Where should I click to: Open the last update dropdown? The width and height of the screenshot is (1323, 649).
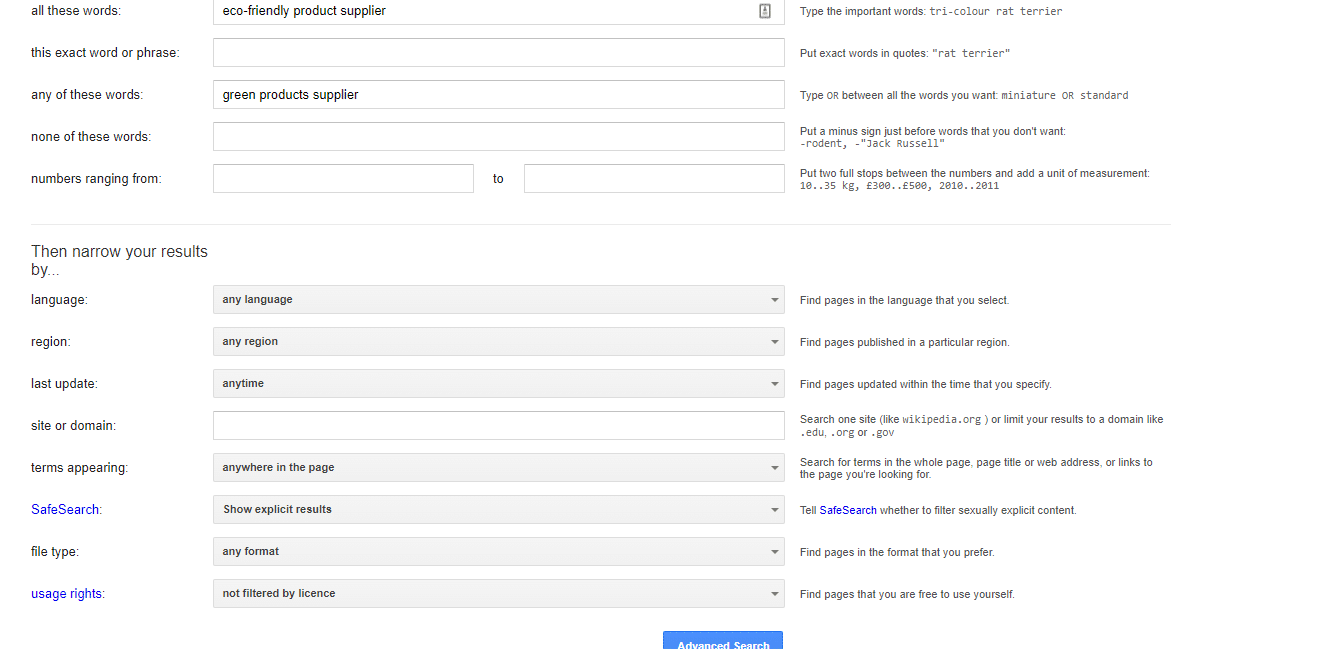coord(498,384)
